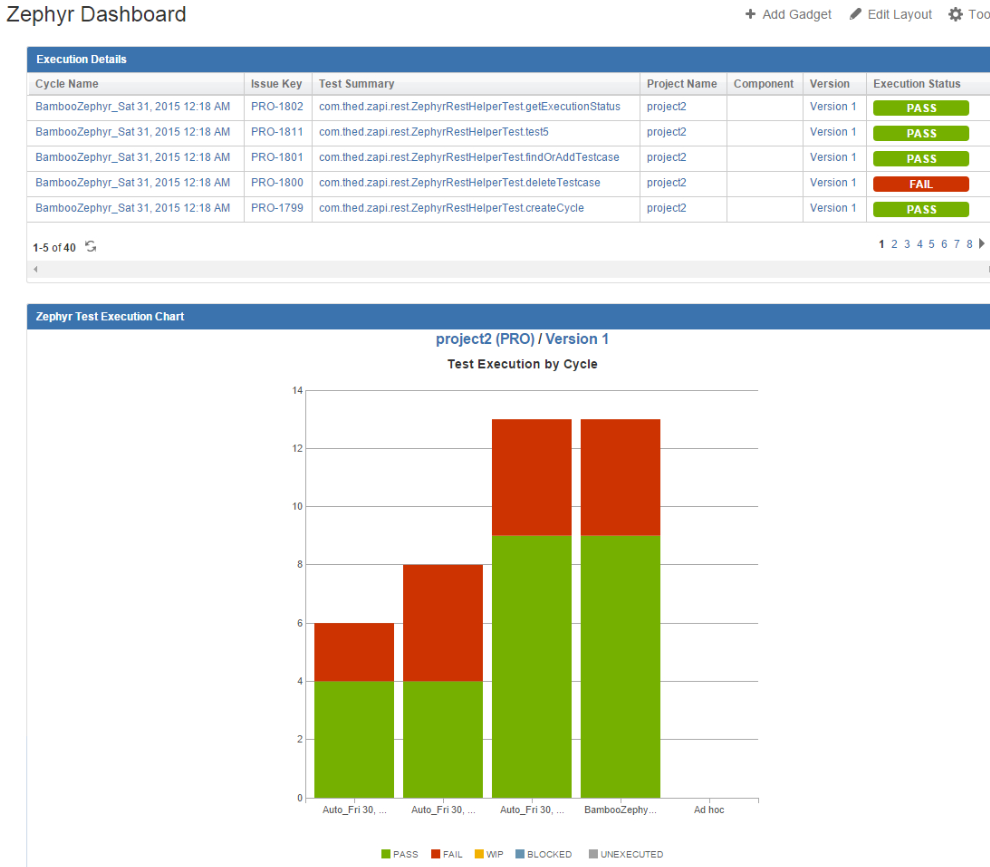Open the Tools gear icon
This screenshot has height=867, width=990.
tap(955, 15)
